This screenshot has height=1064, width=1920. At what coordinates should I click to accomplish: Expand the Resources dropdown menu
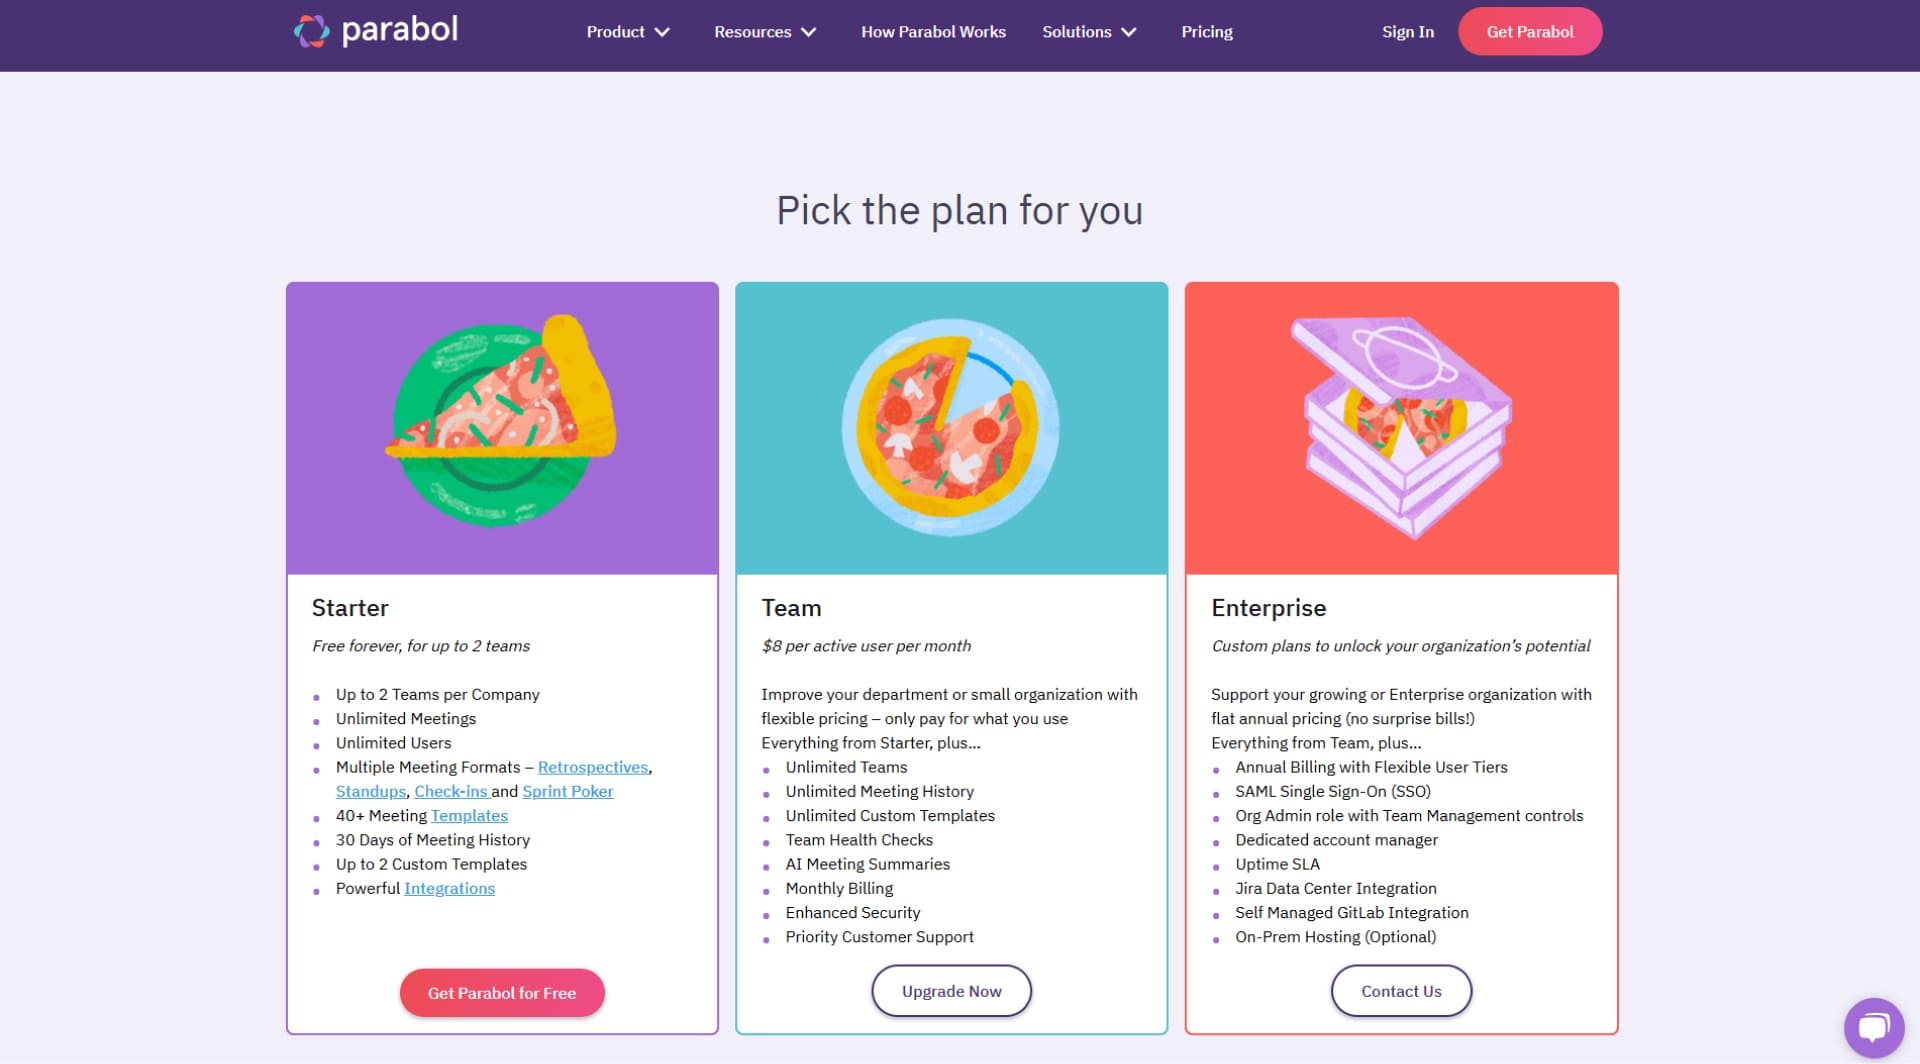(x=765, y=32)
